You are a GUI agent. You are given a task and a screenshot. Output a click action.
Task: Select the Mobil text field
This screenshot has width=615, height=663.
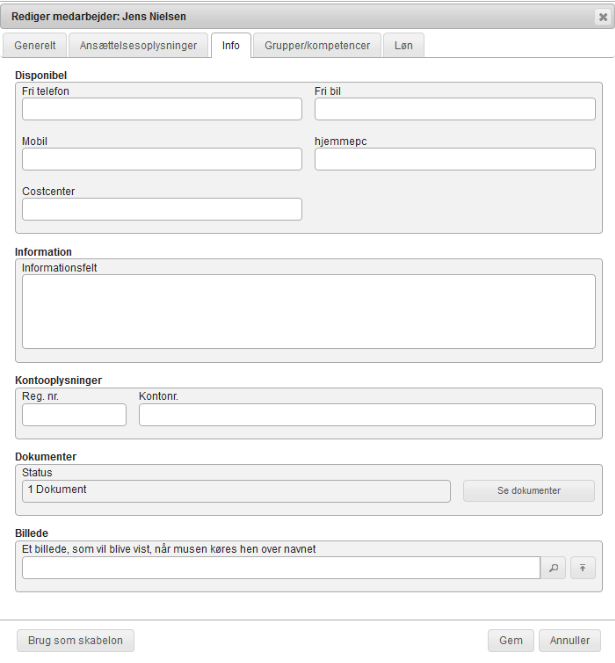[162, 159]
